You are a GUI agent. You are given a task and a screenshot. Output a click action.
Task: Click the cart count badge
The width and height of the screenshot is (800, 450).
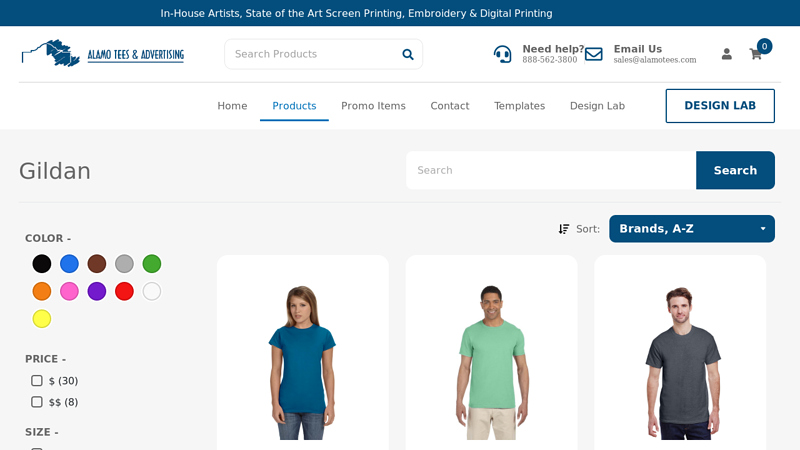[764, 46]
